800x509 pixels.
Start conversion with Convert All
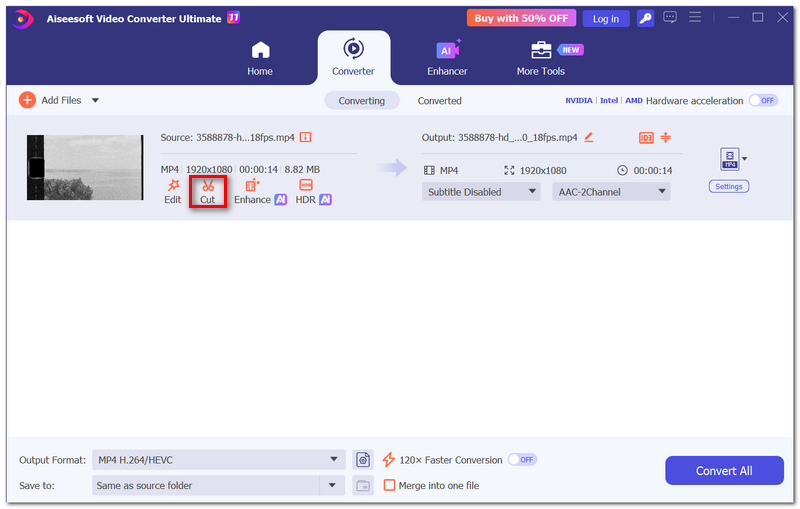tap(724, 470)
